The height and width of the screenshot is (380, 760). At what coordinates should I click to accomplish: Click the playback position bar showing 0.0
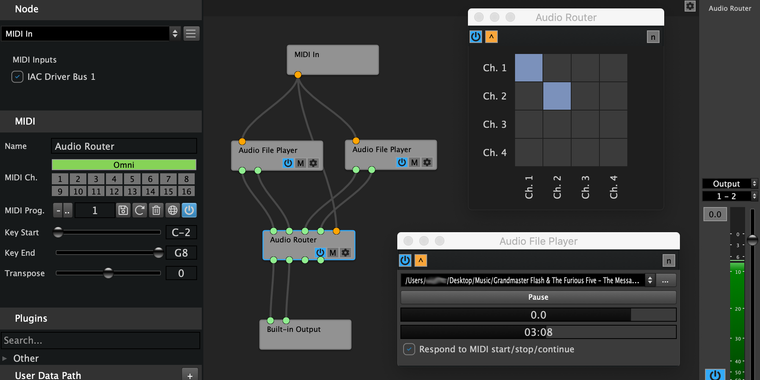538,315
